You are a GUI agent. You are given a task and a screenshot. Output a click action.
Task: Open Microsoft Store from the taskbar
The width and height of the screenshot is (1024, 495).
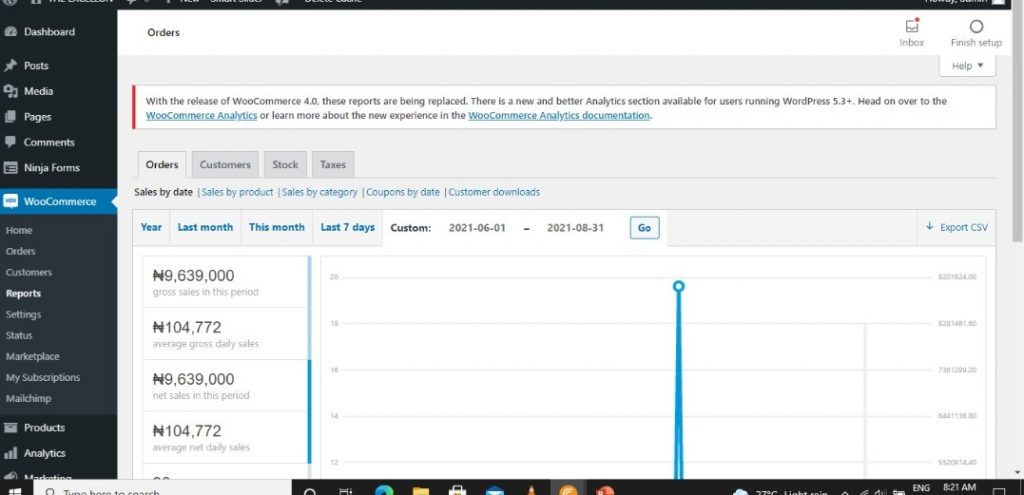458,489
